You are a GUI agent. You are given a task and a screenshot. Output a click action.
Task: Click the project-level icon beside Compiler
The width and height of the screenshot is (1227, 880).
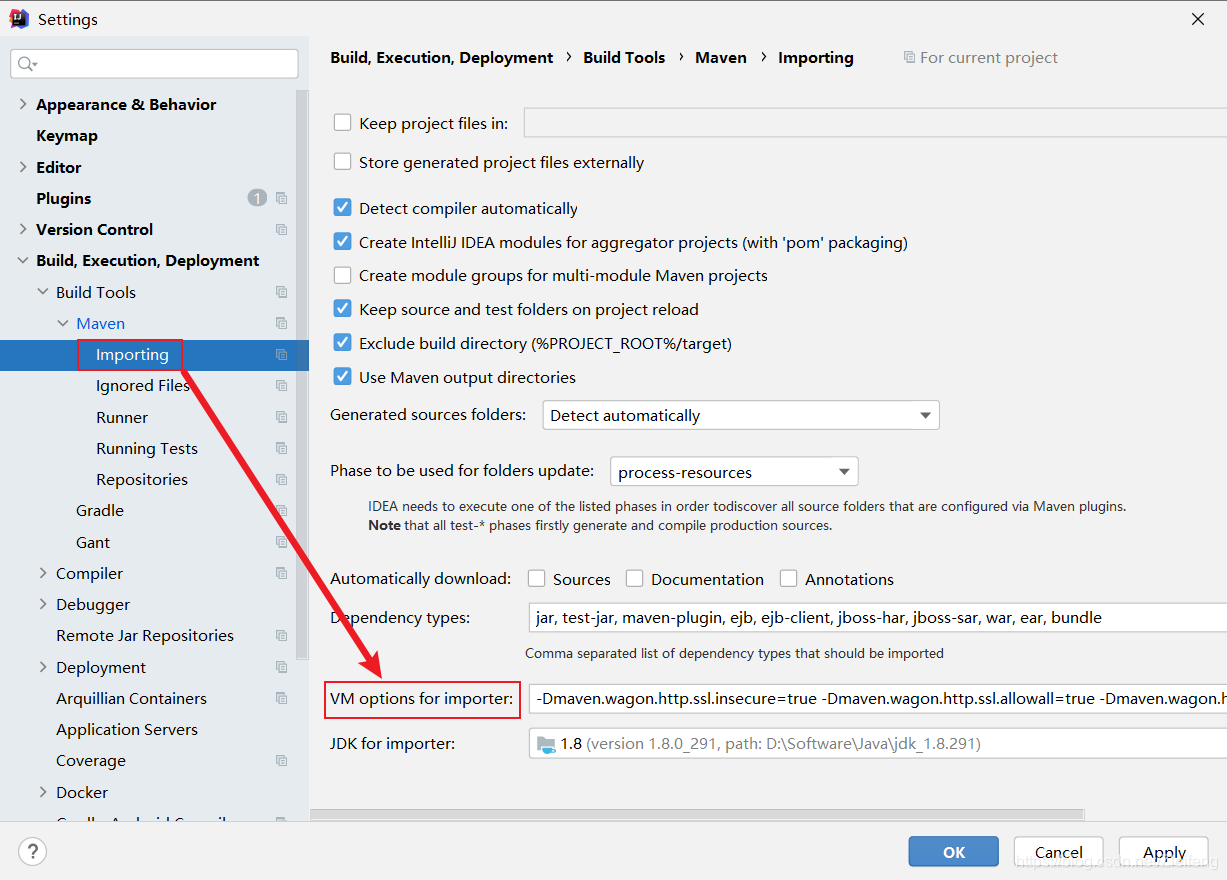tap(281, 573)
